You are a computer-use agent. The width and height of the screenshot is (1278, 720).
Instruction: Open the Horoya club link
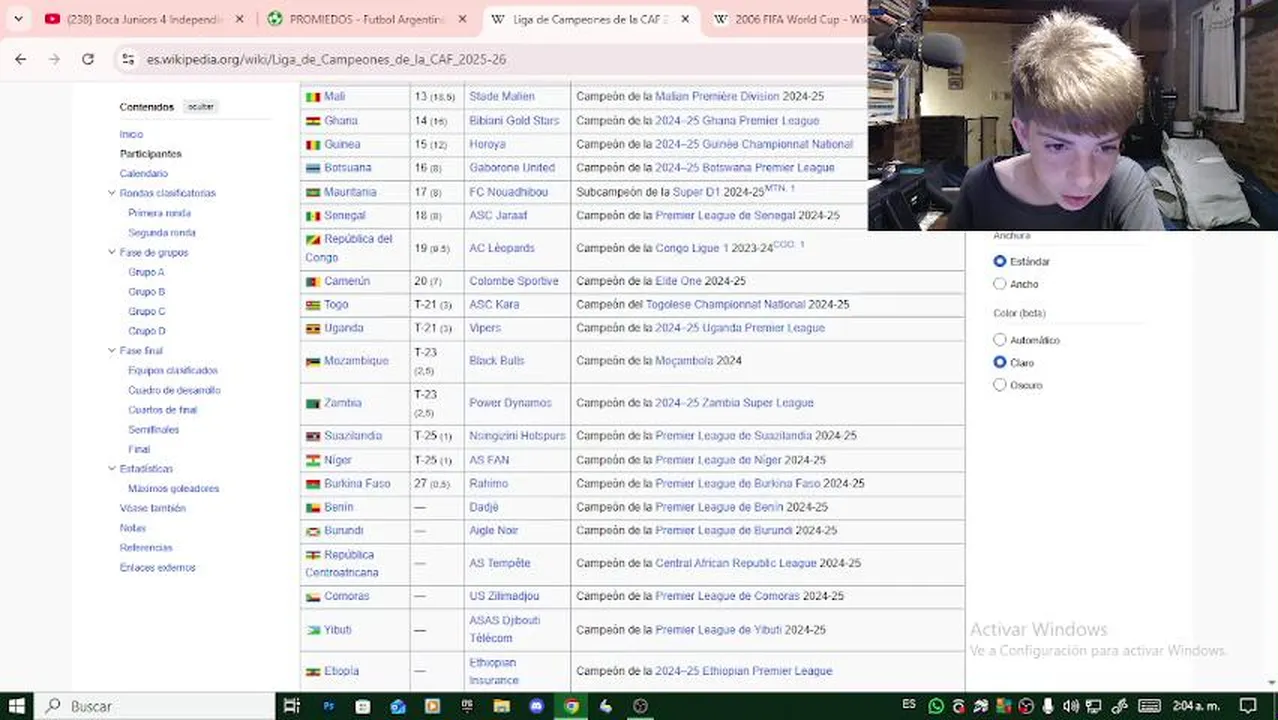487,144
